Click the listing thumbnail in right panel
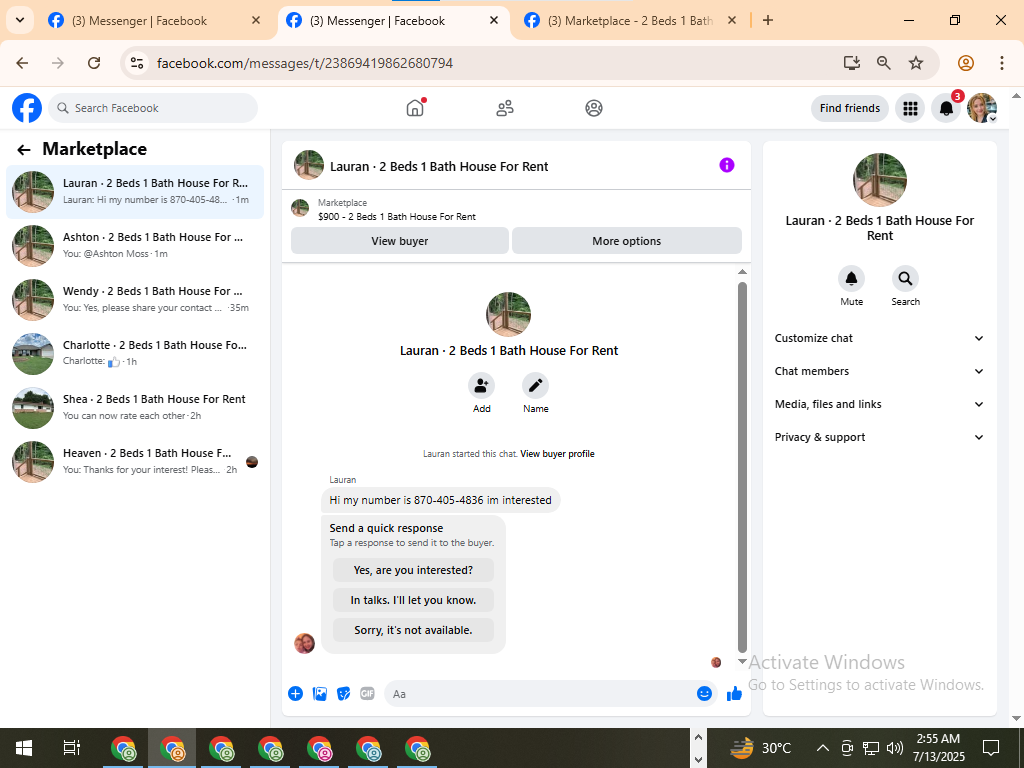 coord(880,180)
